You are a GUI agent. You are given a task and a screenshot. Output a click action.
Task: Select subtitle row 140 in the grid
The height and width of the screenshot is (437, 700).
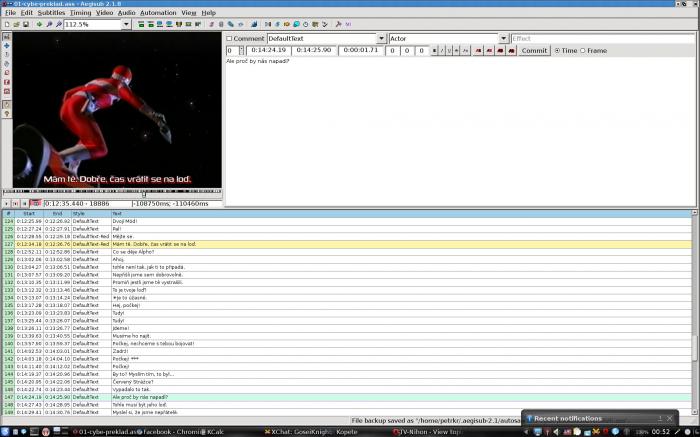click(x=347, y=344)
